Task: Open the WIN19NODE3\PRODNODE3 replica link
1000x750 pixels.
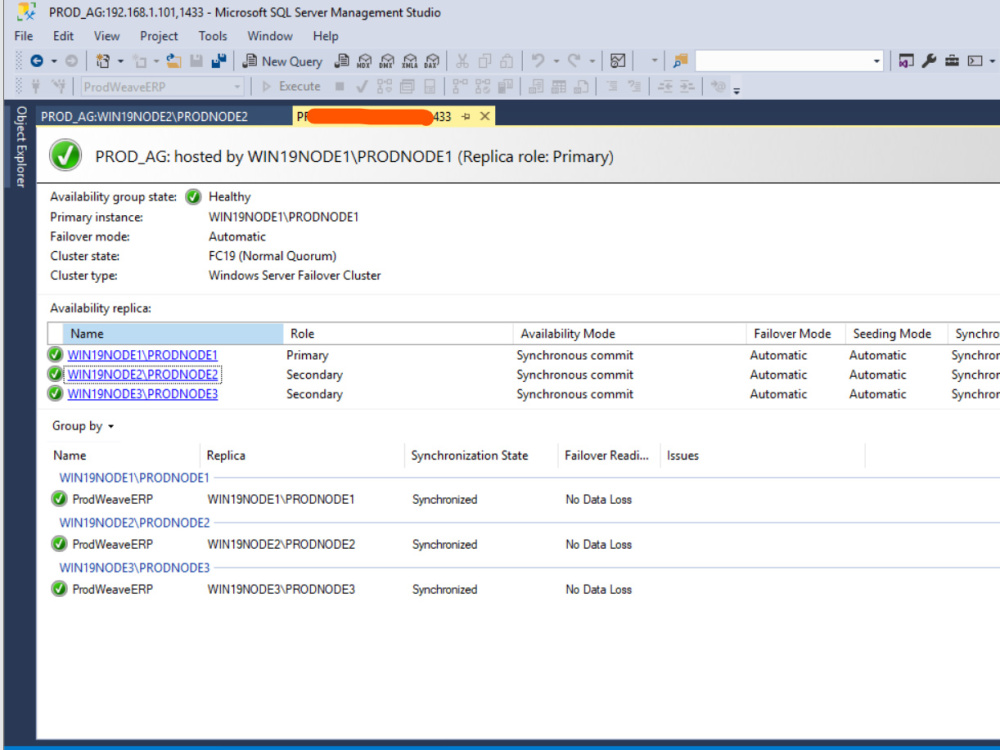Action: 142,394
